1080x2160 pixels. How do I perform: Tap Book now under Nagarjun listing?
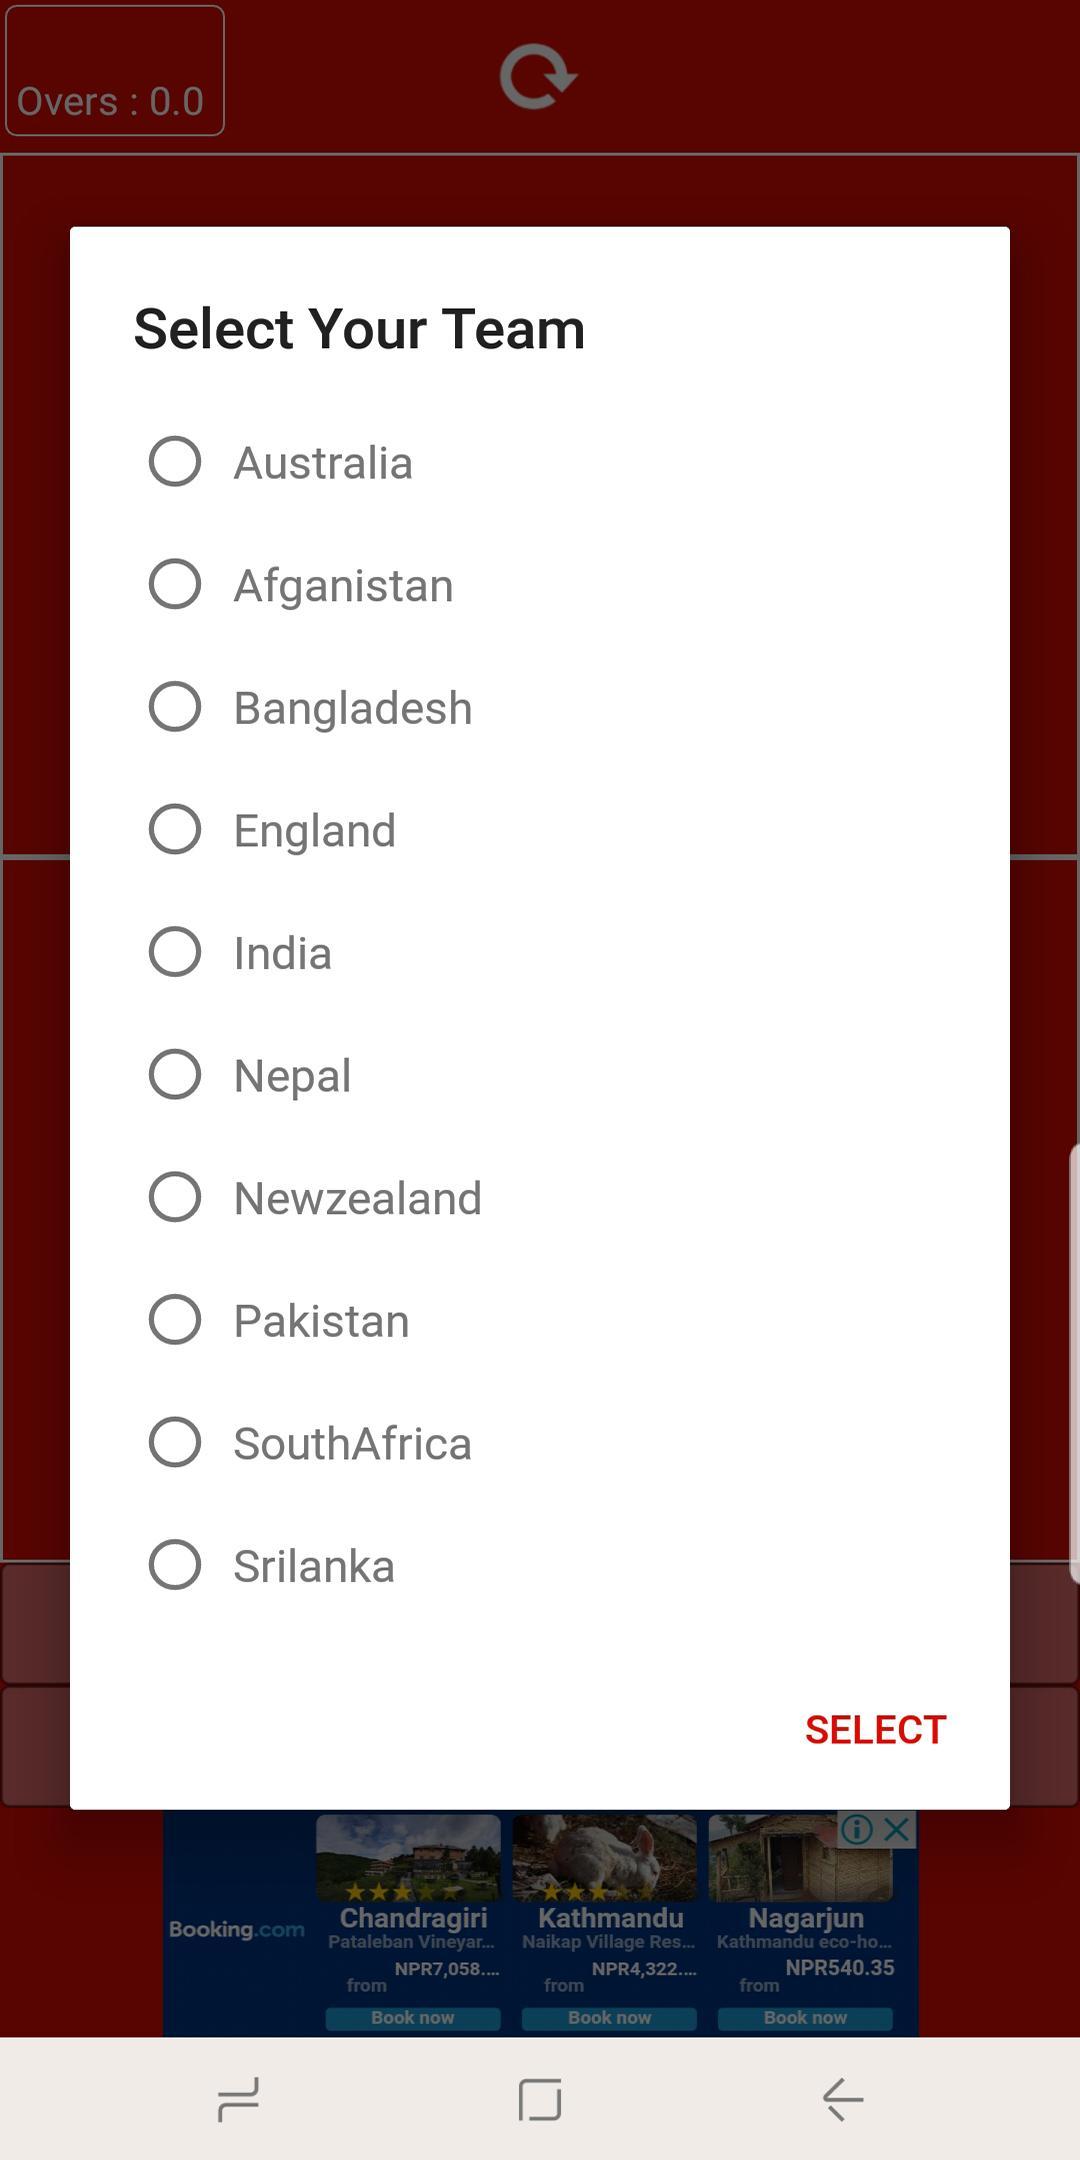click(x=805, y=2018)
